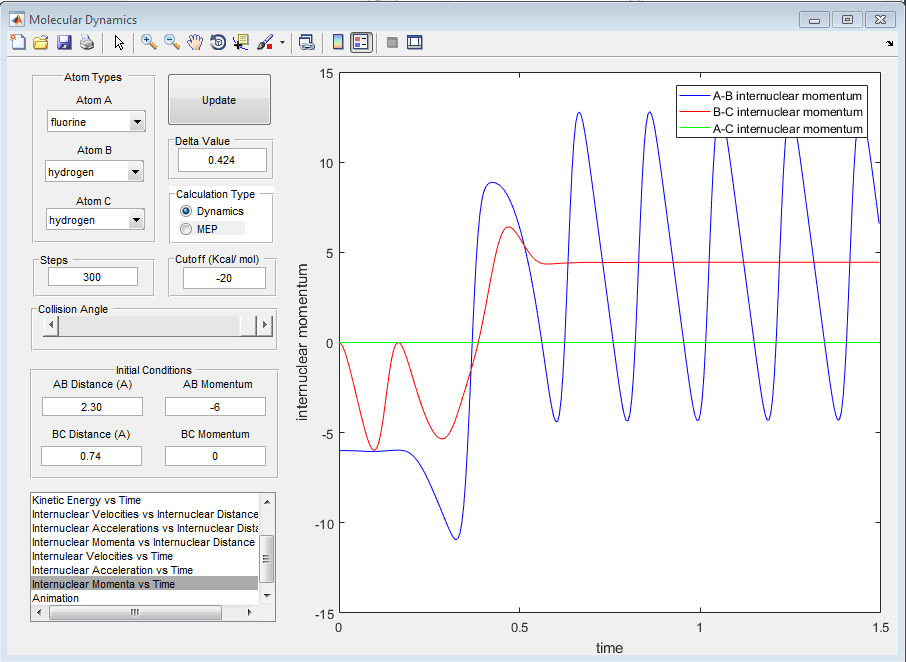The image size is (906, 662).
Task: Click the Hide Plot Tools icon
Action: coord(392,42)
